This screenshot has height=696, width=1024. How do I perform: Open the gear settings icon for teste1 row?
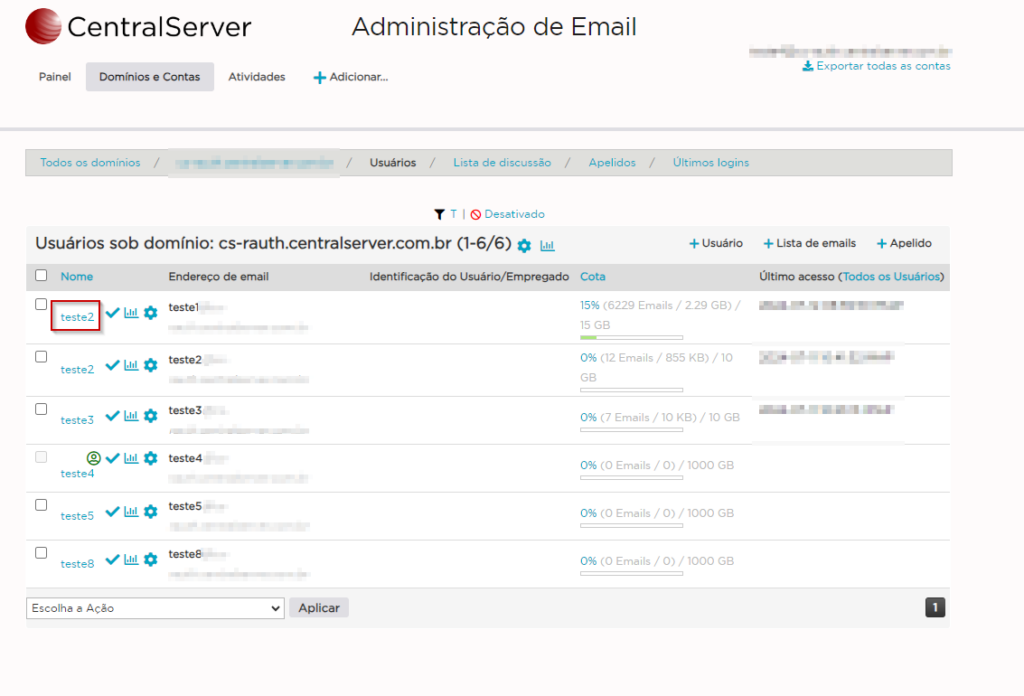150,313
